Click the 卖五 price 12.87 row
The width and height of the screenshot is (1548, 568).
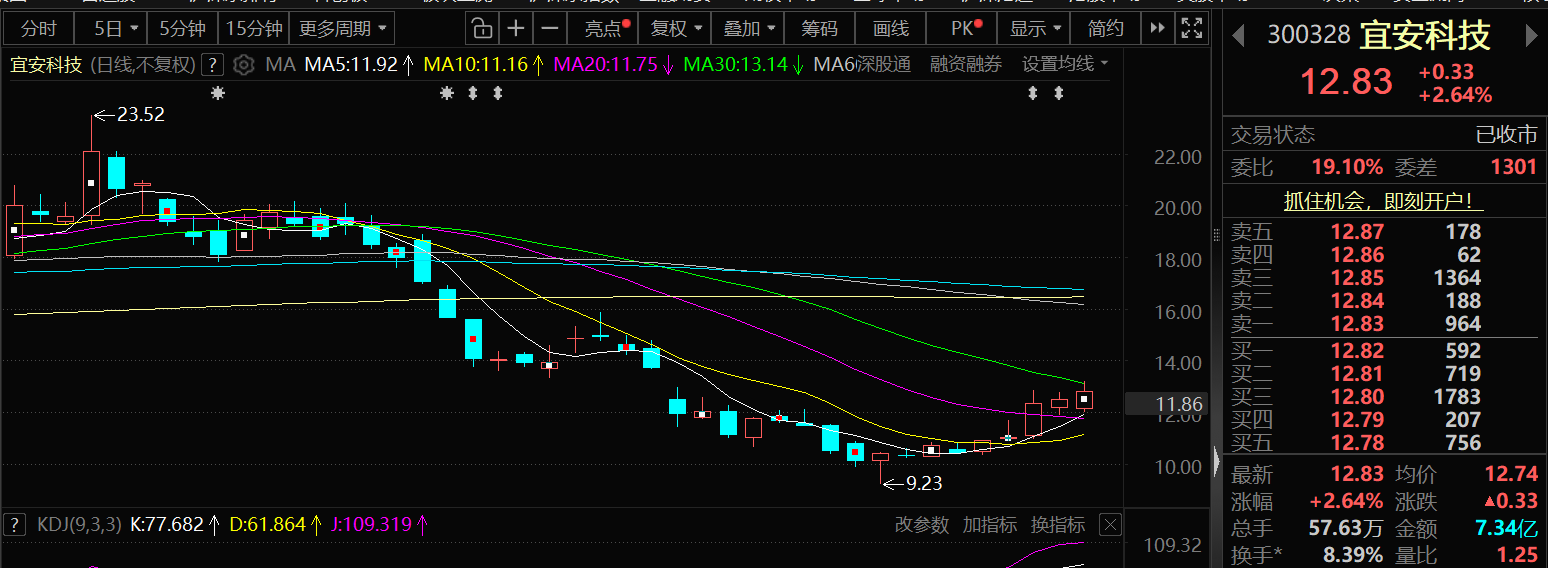1357,232
